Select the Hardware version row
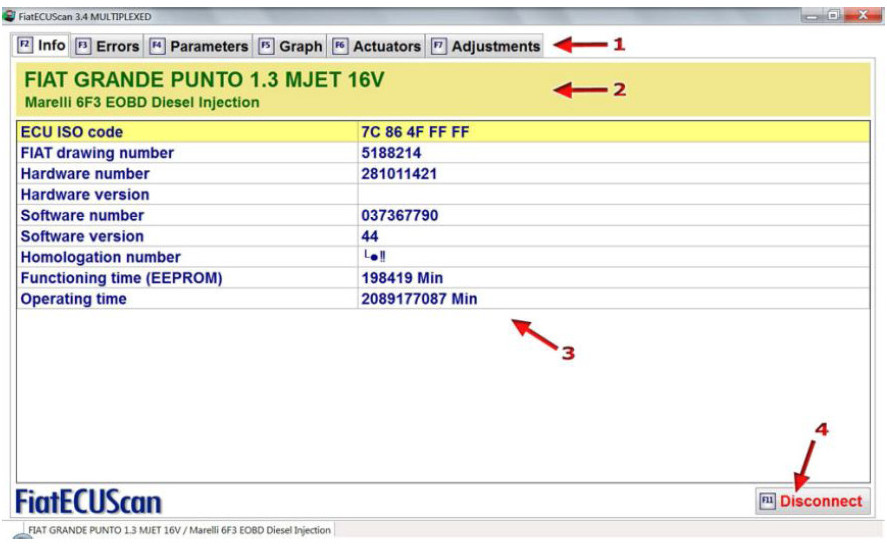Image resolution: width=887 pixels, height=558 pixels. click(x=444, y=195)
